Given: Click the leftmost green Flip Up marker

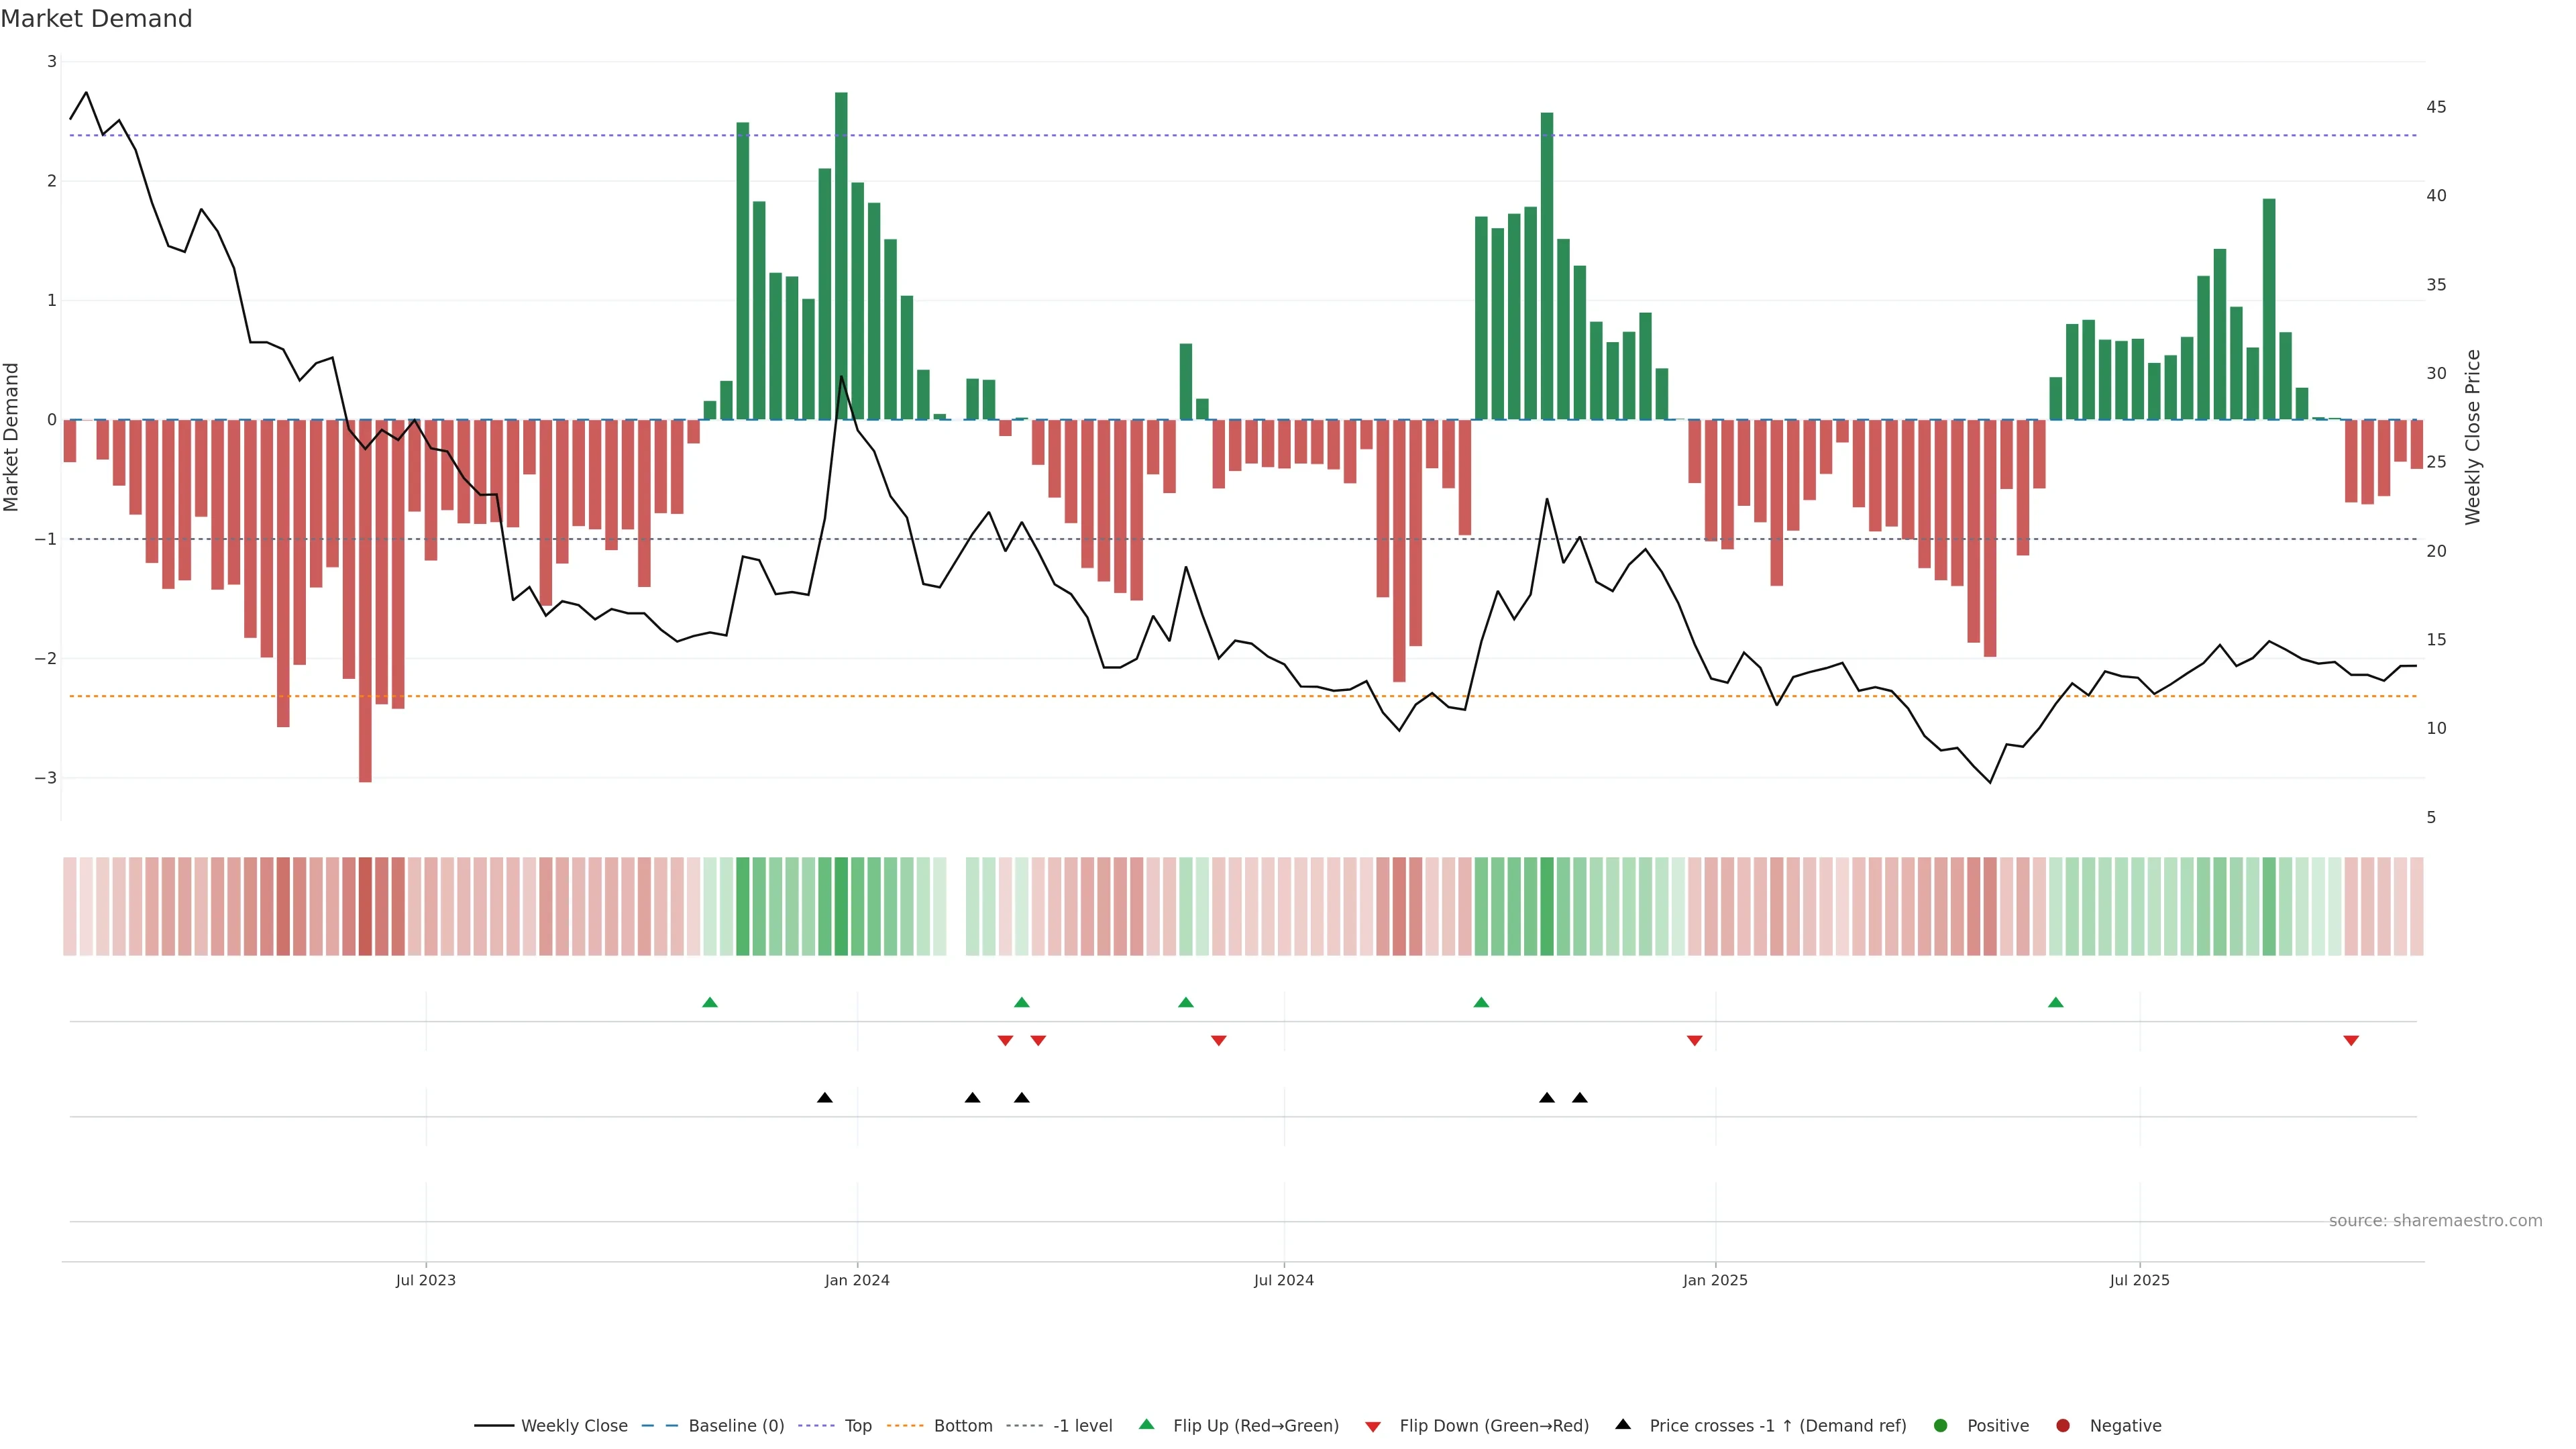Looking at the screenshot, I should (x=710, y=1002).
